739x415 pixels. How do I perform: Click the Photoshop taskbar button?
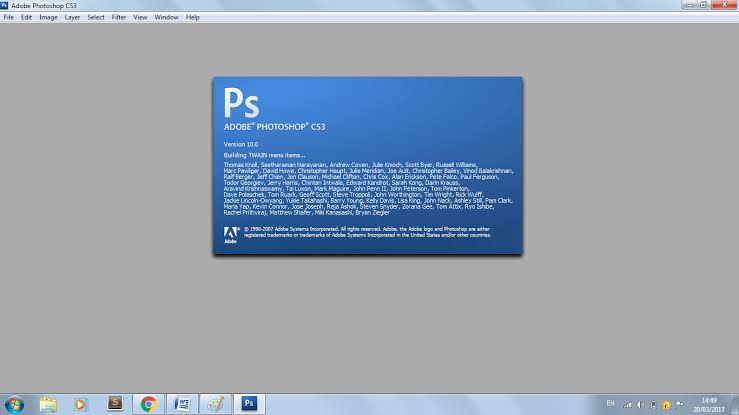249,404
